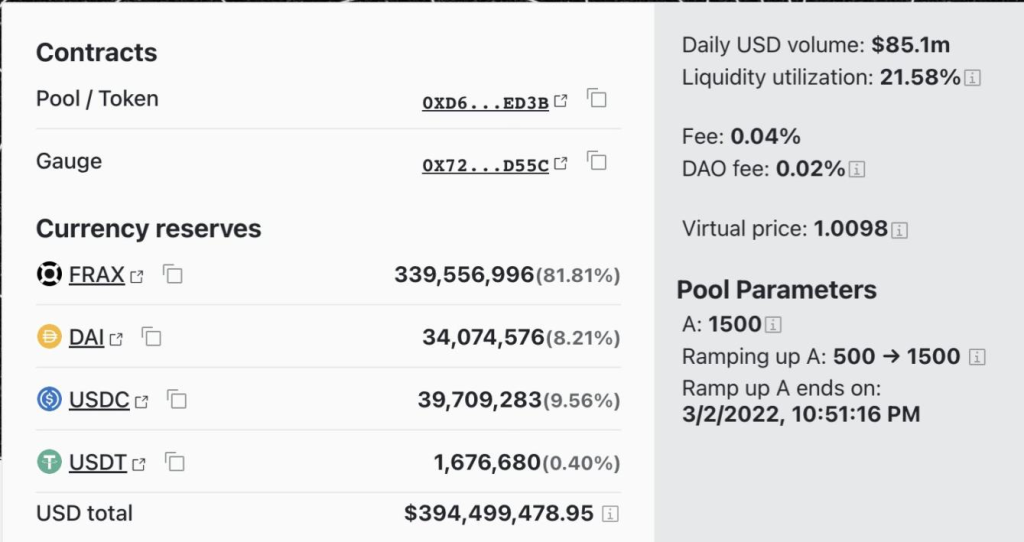Open the USDT token link
This screenshot has height=542, width=1024.
[98, 462]
